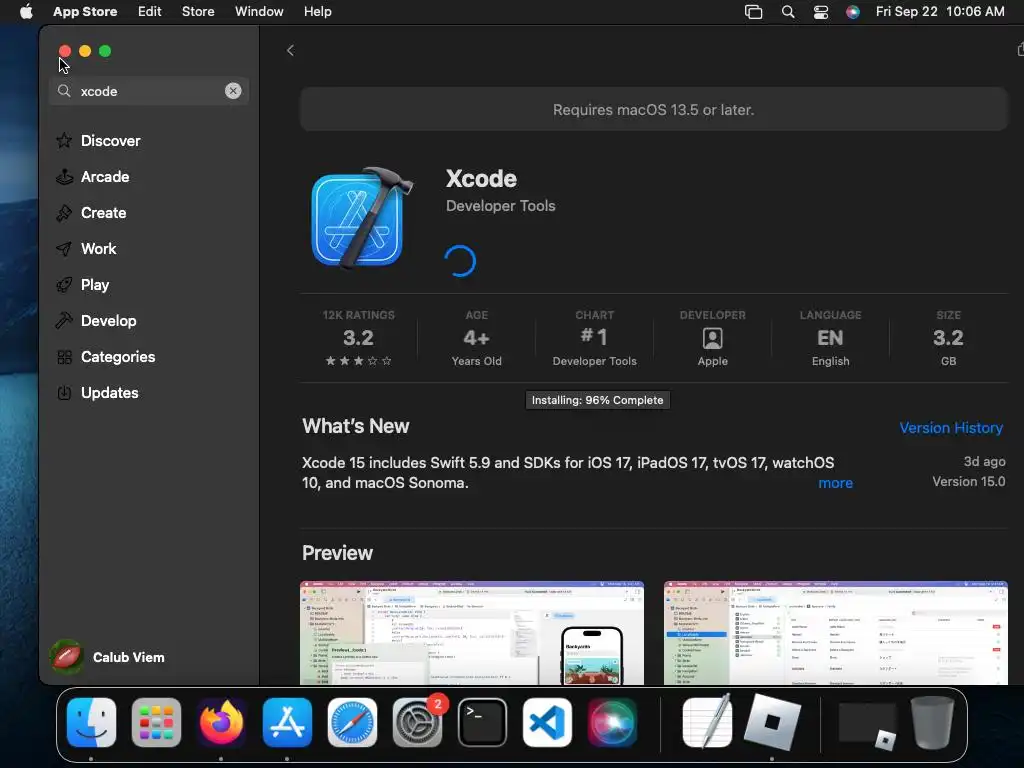This screenshot has width=1024, height=768.
Task: Open TextEdit from the Dock
Action: point(707,722)
